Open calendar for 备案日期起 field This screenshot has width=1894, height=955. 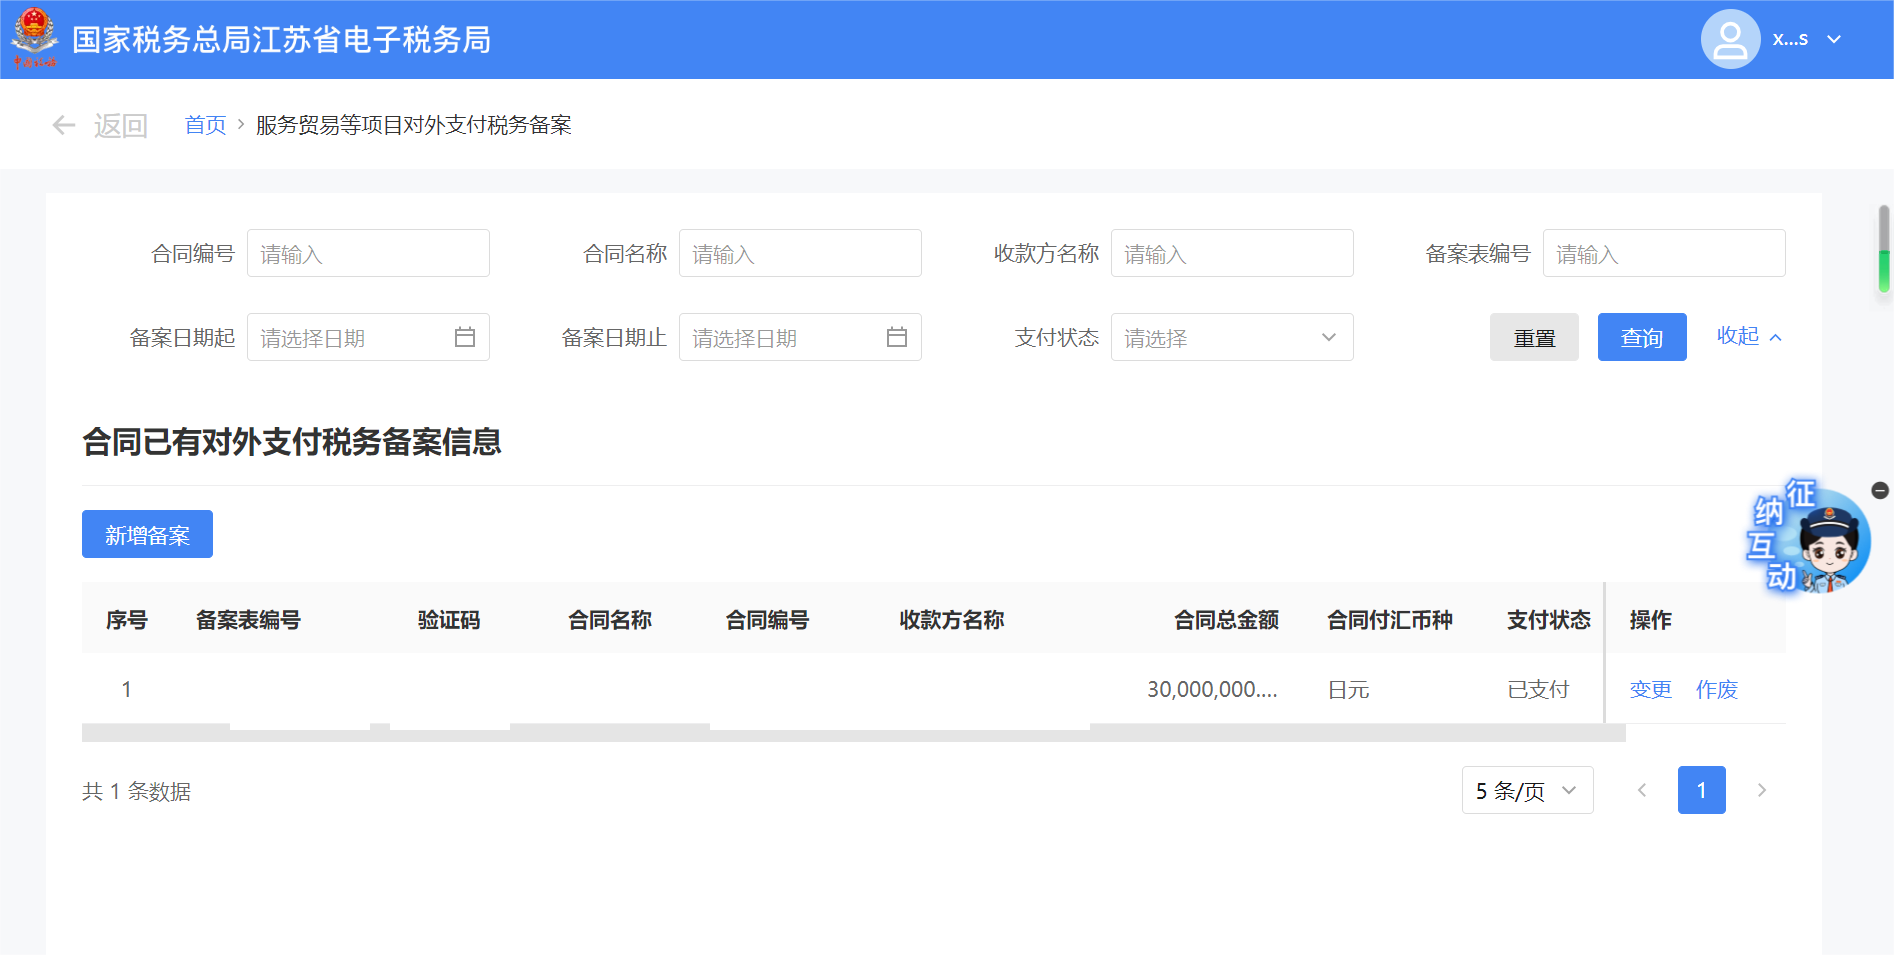(x=465, y=337)
